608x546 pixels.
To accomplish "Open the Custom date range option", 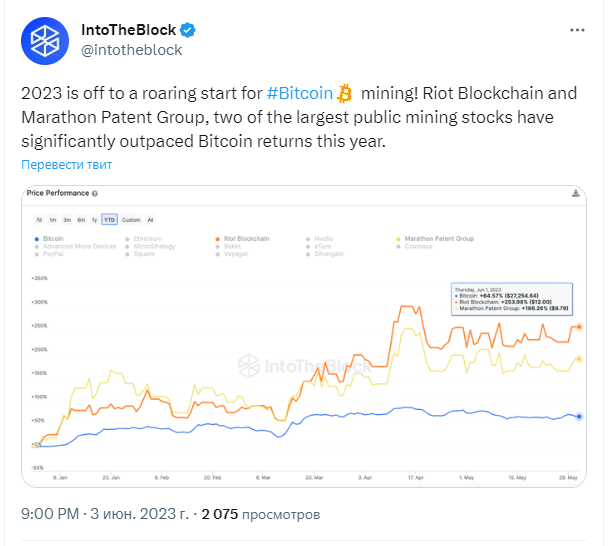I will 131,220.
